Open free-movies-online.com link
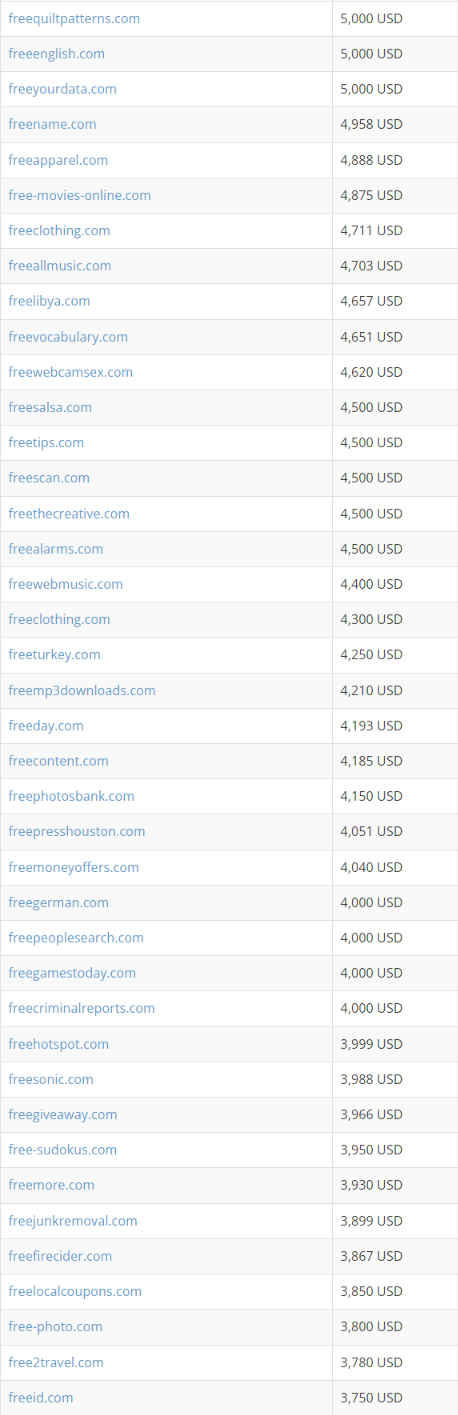The width and height of the screenshot is (458, 1415). tap(79, 195)
